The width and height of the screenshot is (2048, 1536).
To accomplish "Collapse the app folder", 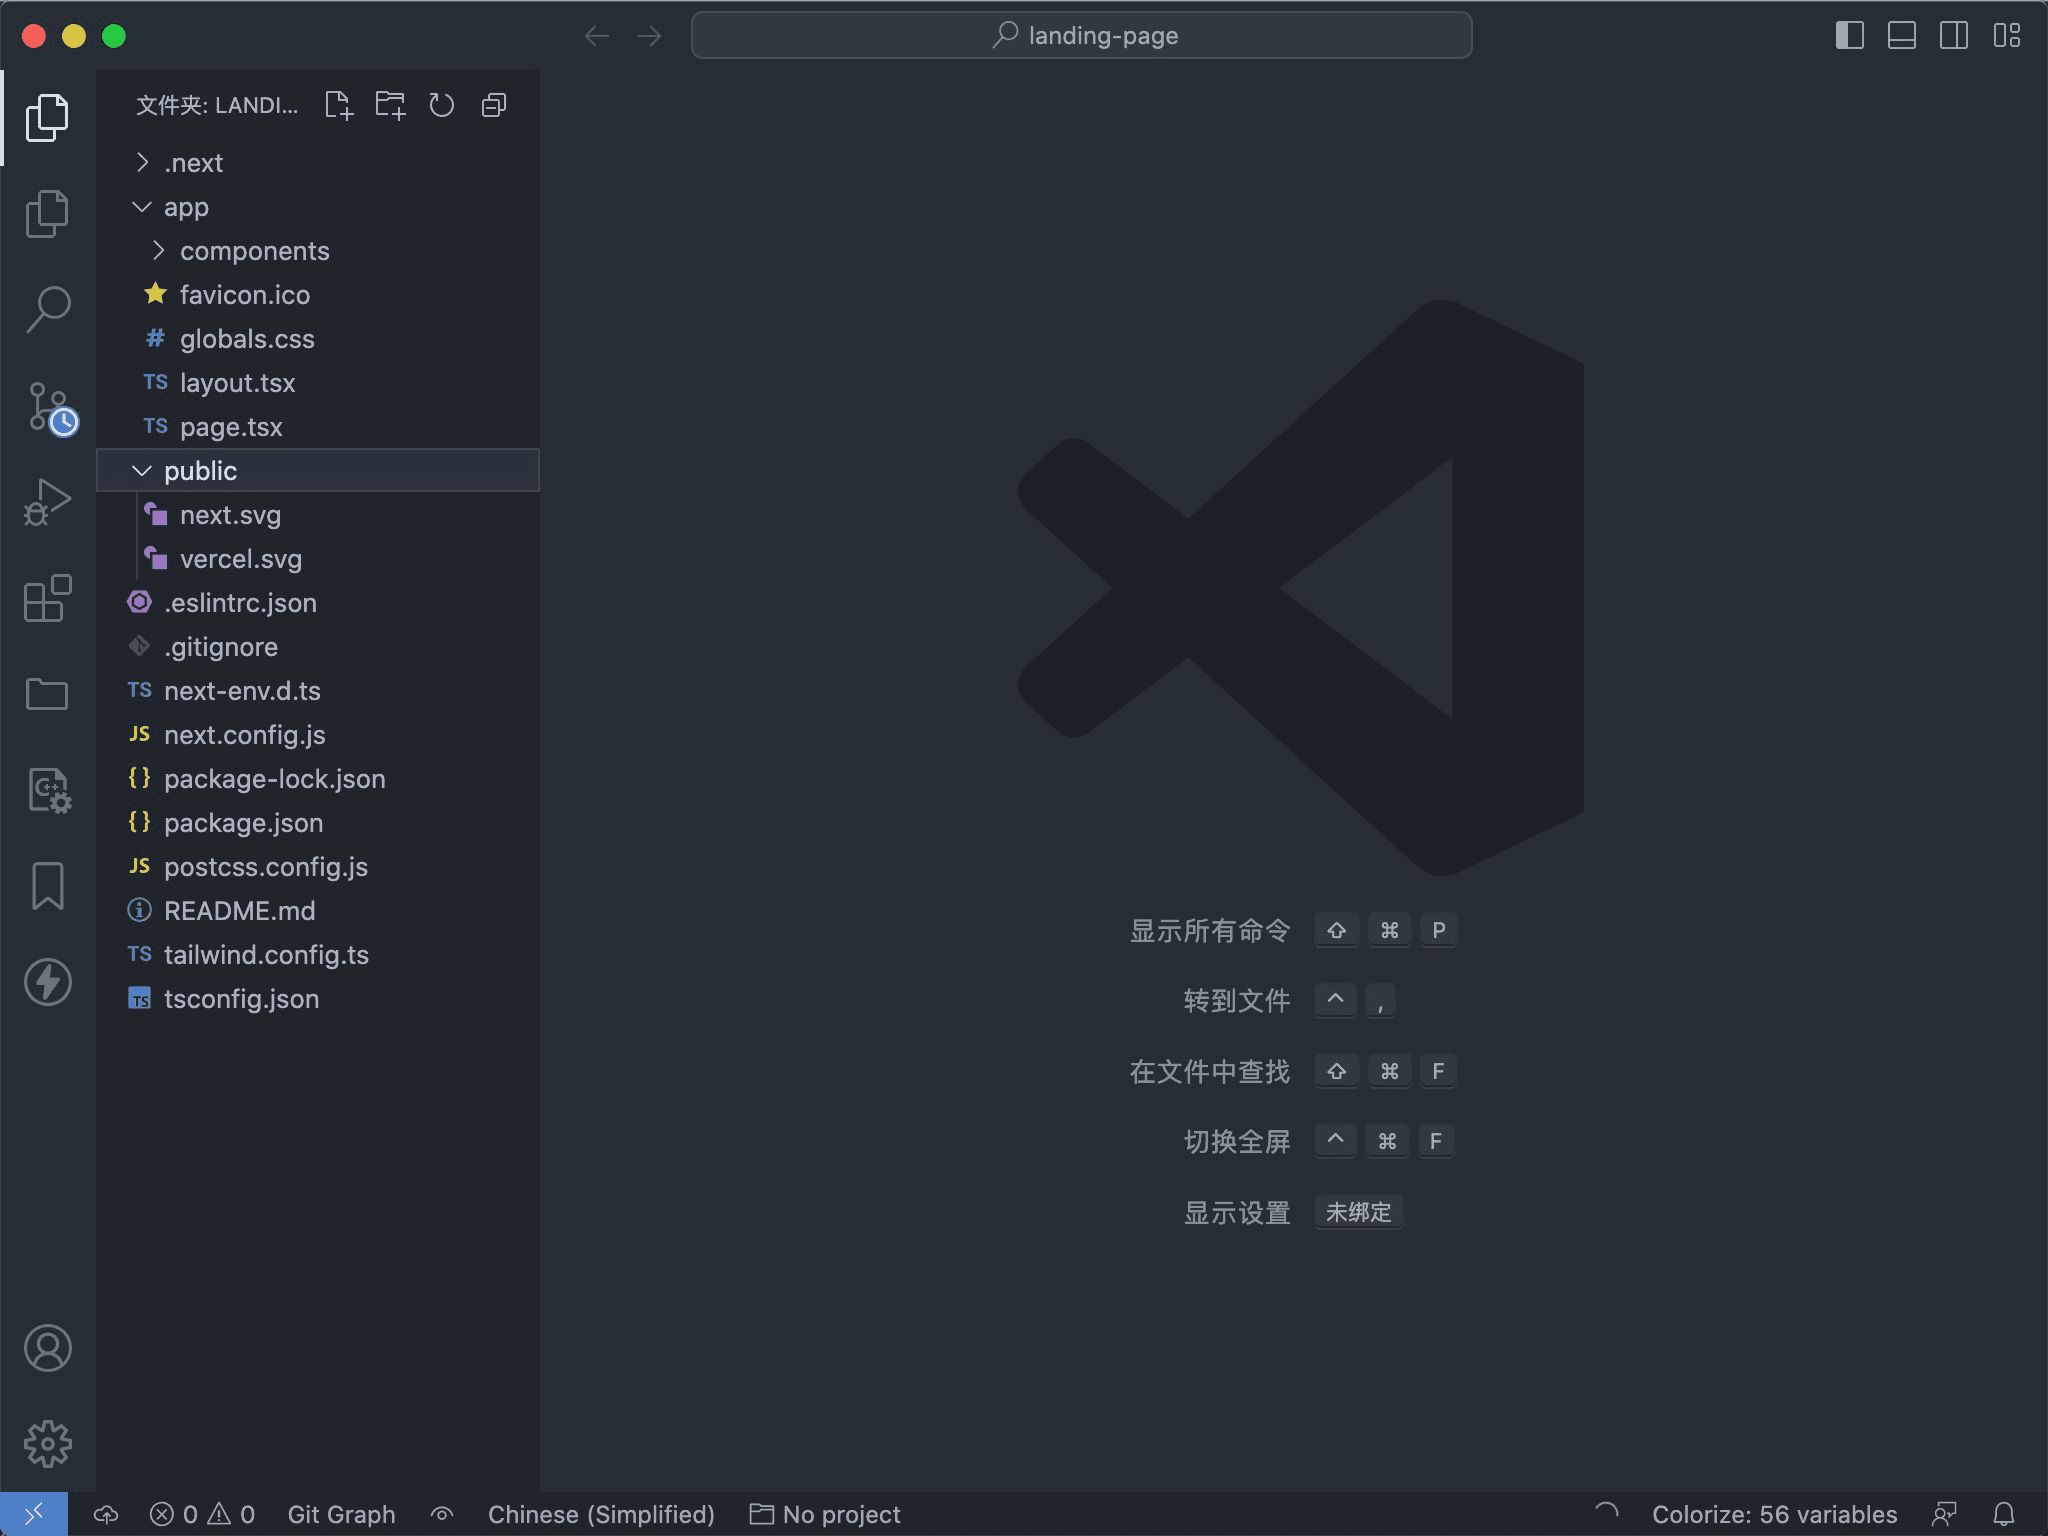I will tap(318, 207).
